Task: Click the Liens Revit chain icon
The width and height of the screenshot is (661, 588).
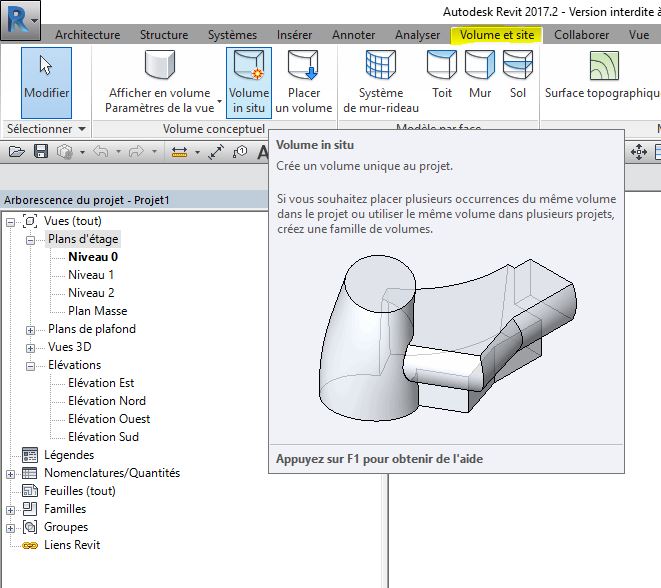Action: tap(30, 545)
